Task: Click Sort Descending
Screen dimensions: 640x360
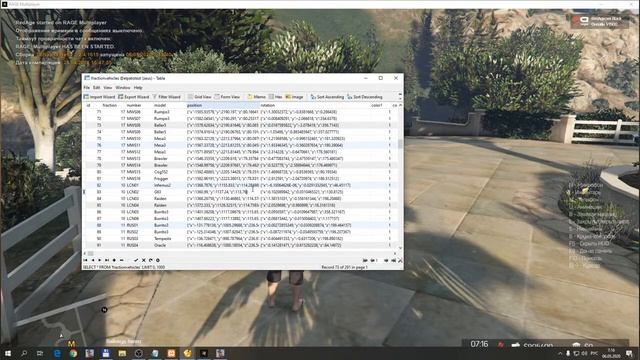Action: [x=365, y=97]
